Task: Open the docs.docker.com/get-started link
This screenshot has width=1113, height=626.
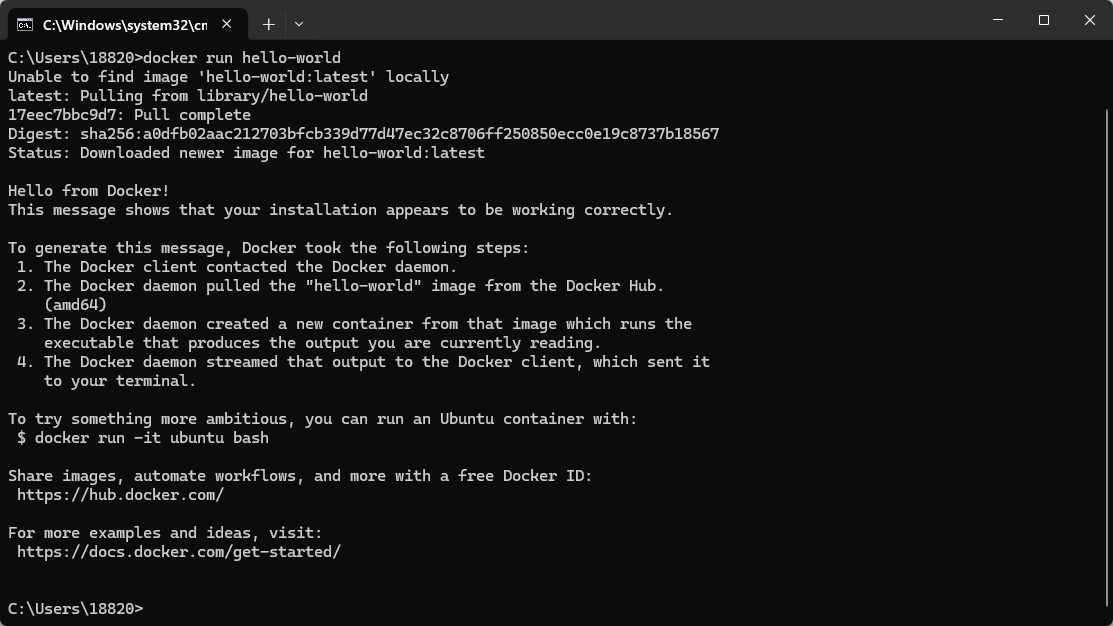Action: pos(179,552)
